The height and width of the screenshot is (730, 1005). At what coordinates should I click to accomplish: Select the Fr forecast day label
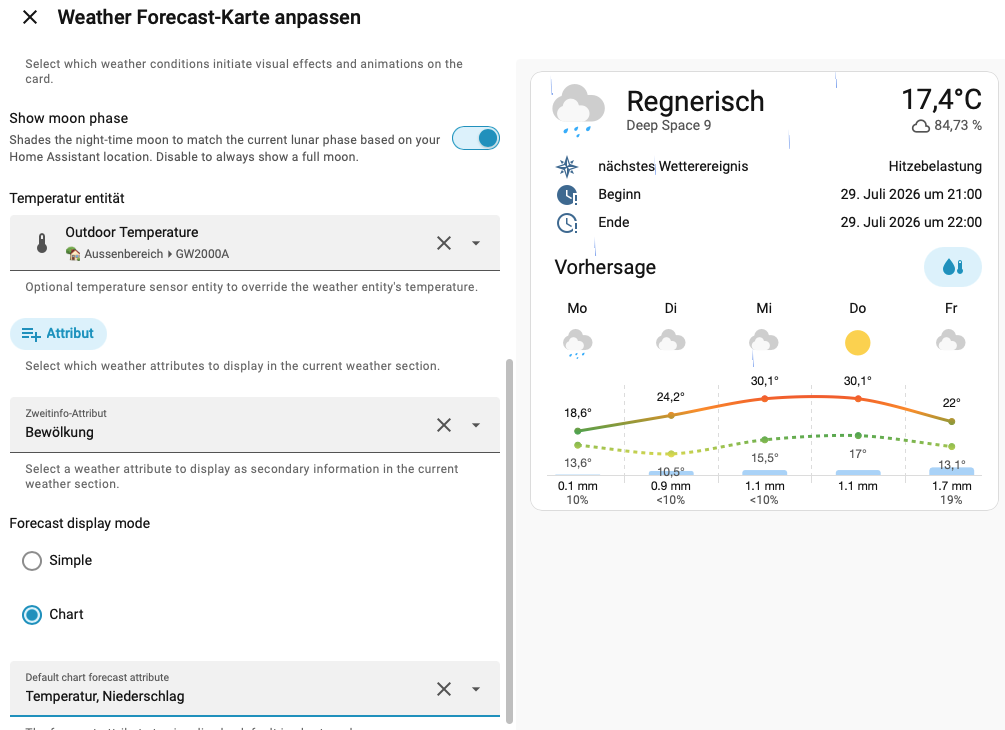tap(951, 308)
